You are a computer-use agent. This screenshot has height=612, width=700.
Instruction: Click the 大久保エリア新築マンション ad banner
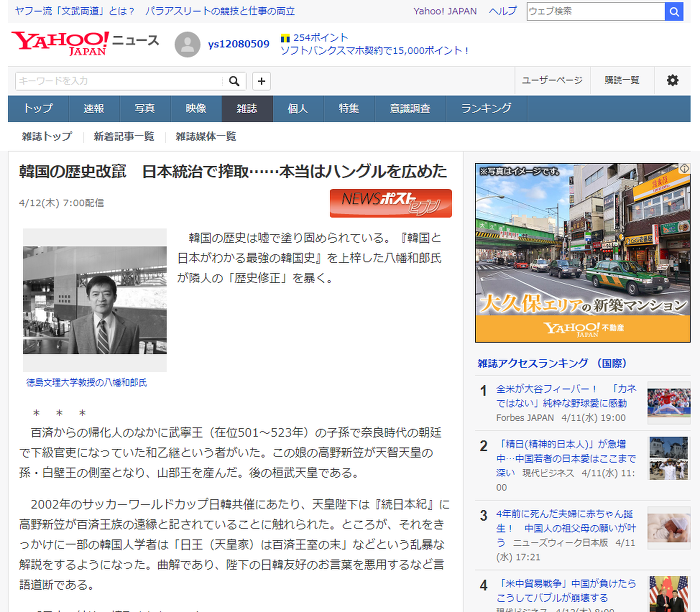point(583,253)
